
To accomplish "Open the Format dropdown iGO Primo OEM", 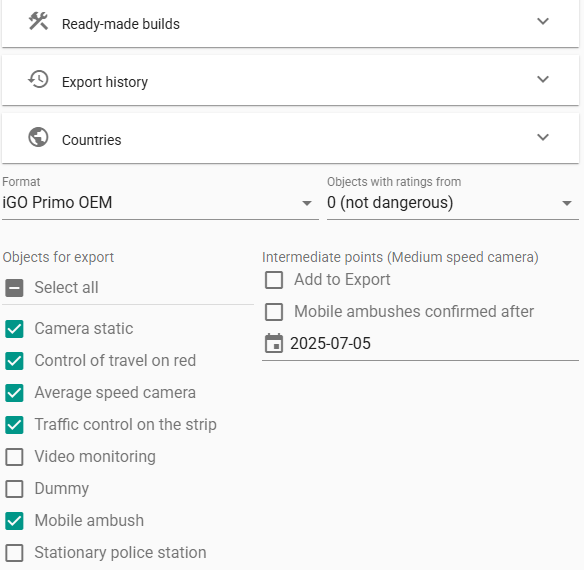I will click(160, 203).
